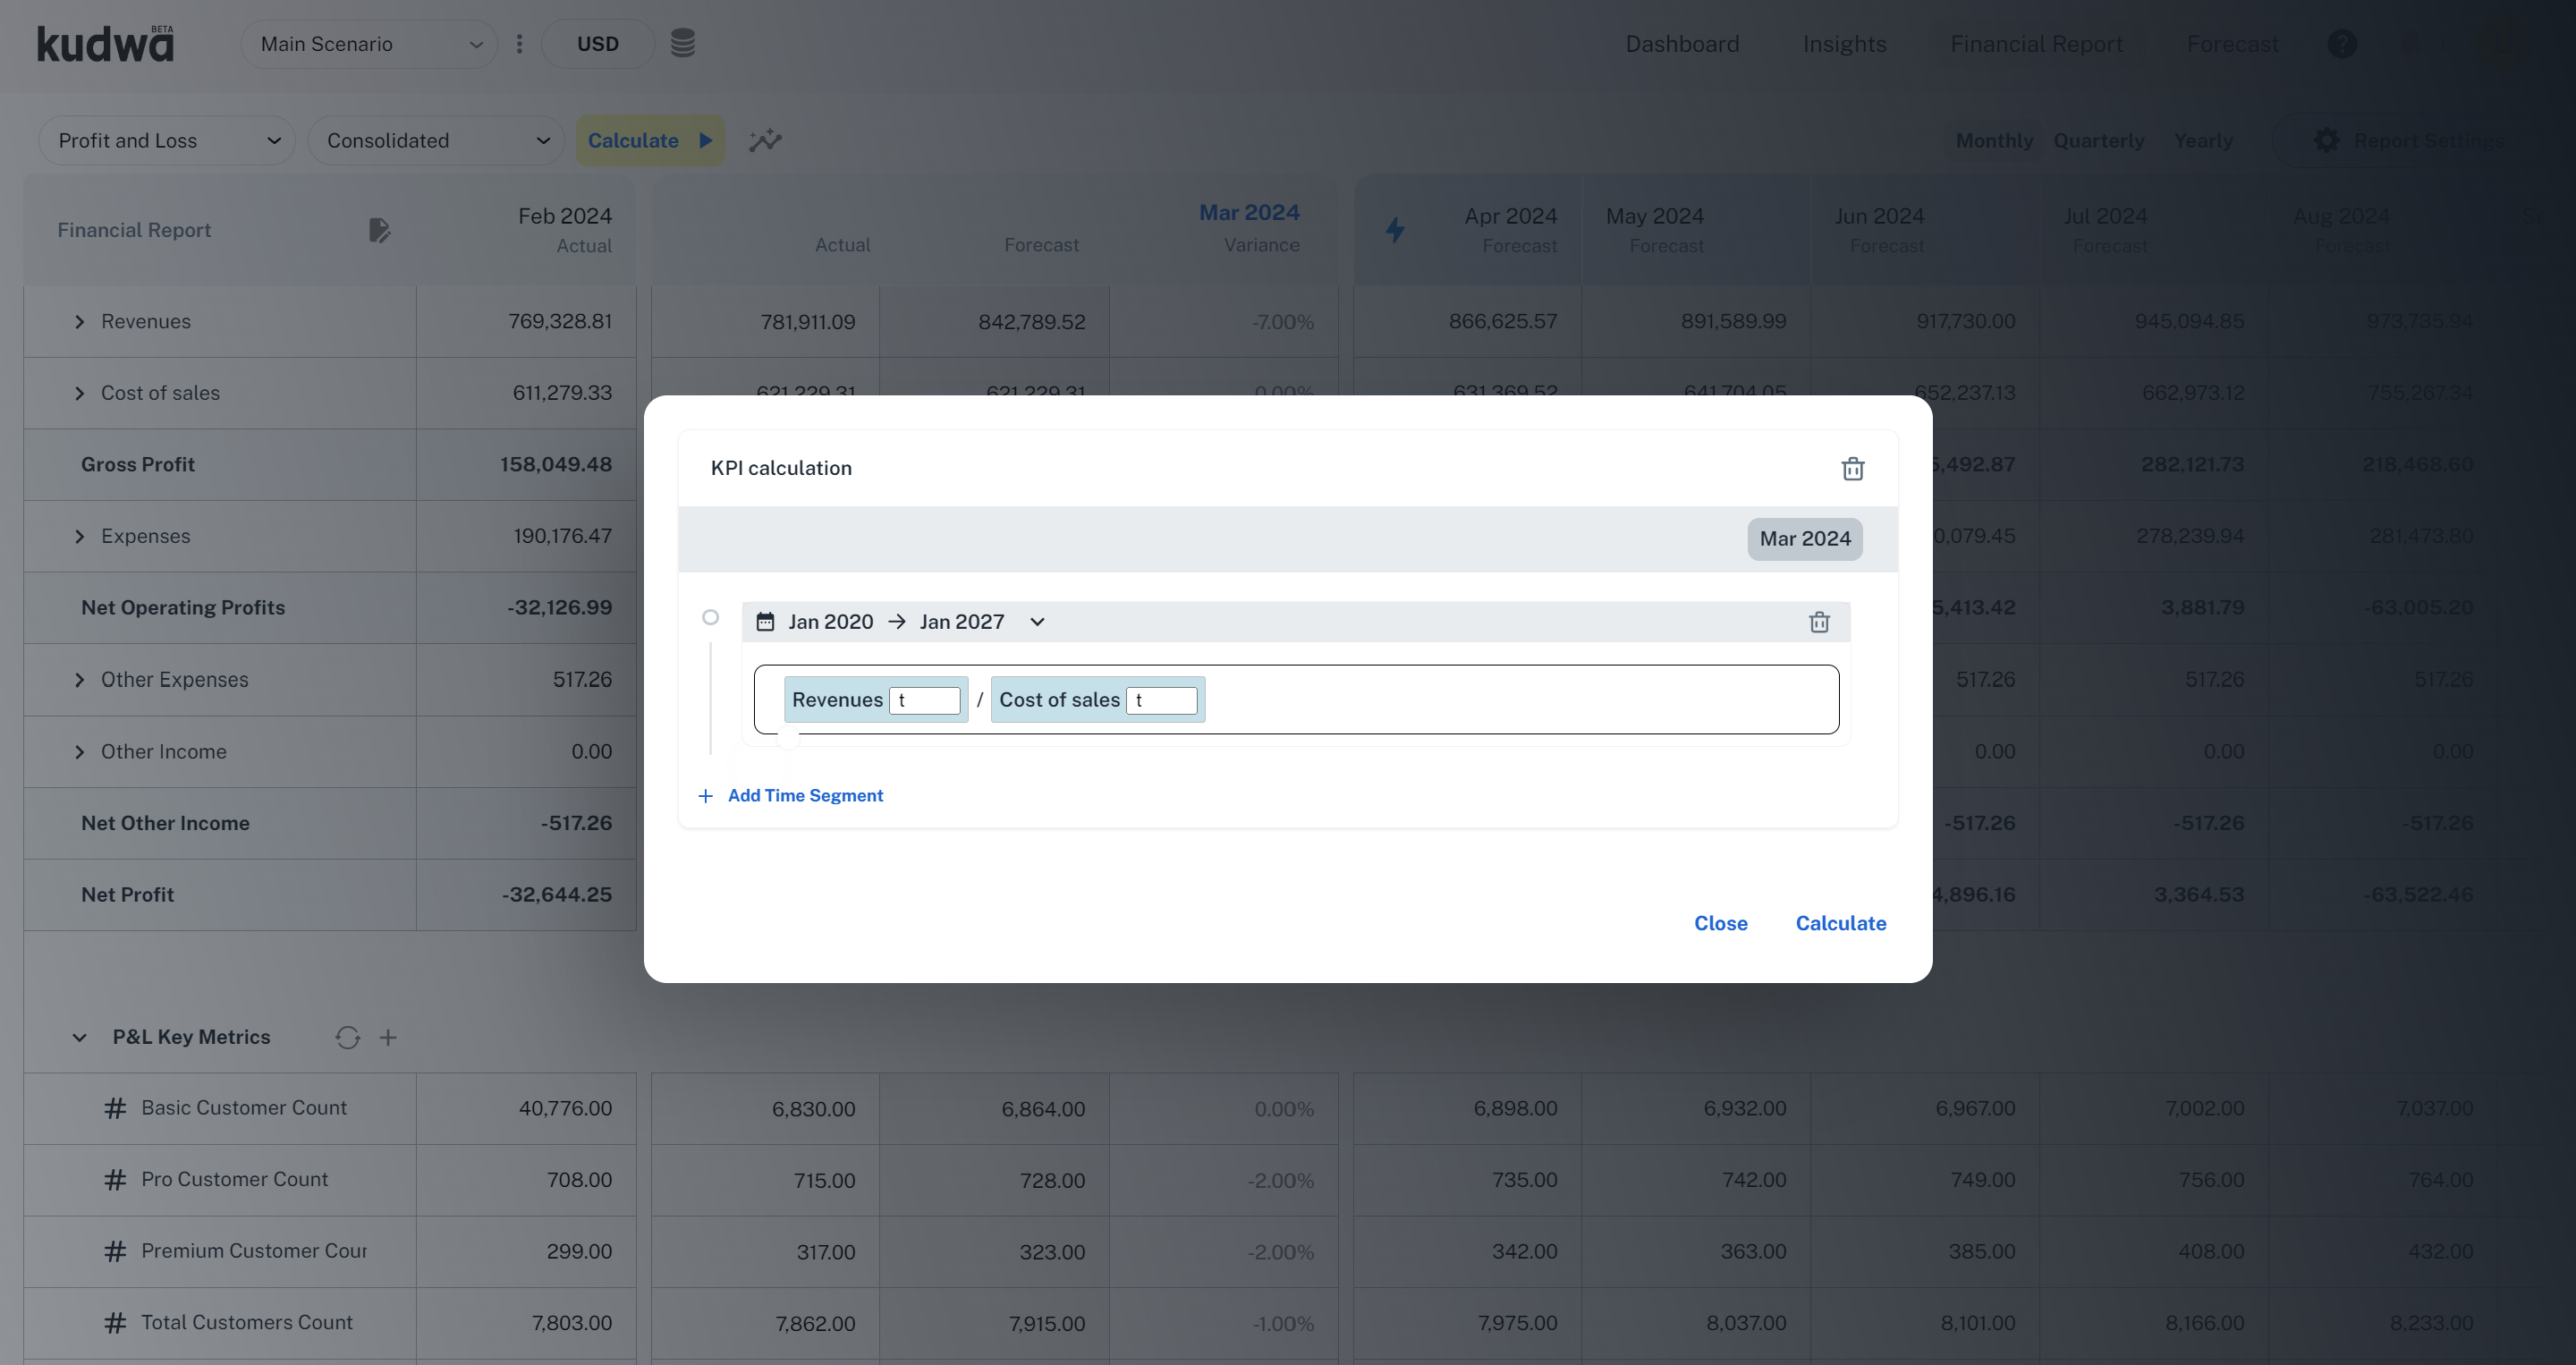Add a new P&L Key Metric
2576x1365 pixels.
tap(388, 1037)
